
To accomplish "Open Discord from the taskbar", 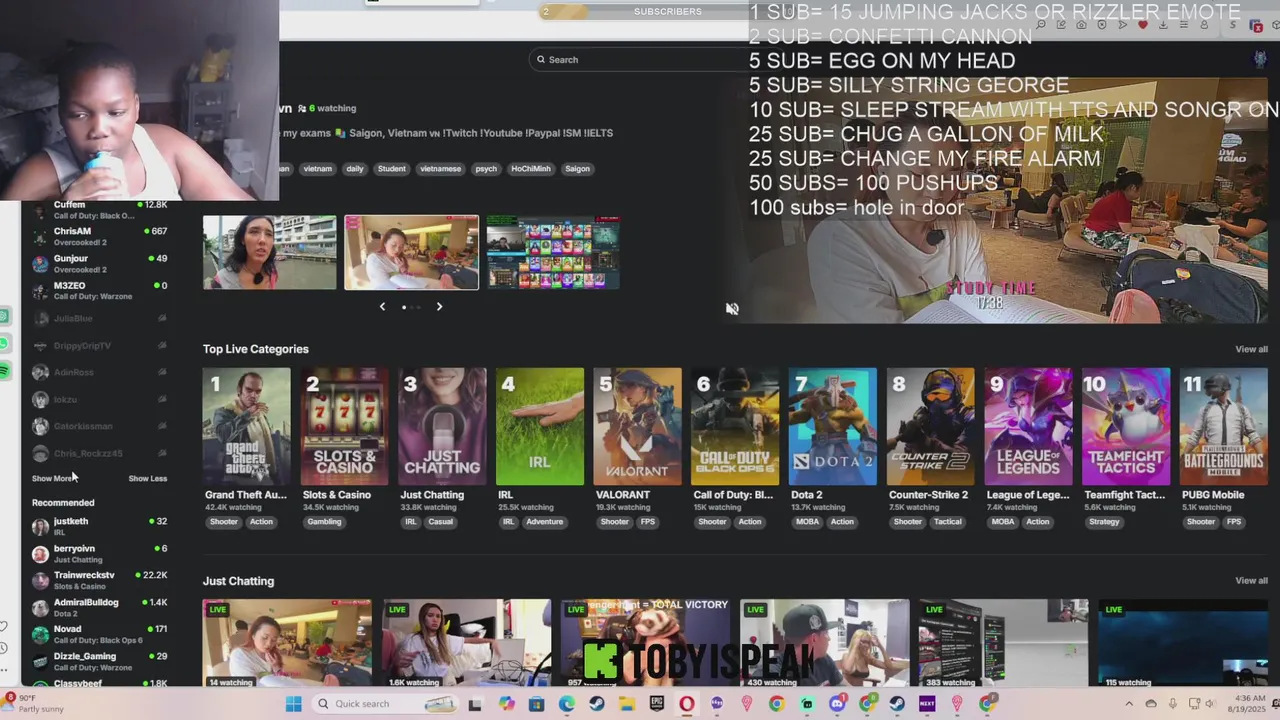I will click(x=837, y=704).
